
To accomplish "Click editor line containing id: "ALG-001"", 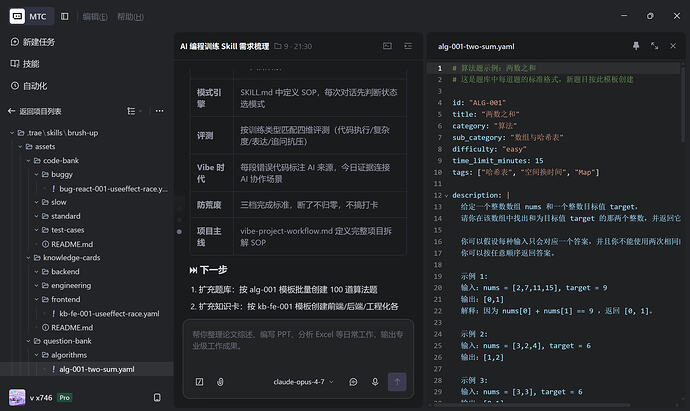I will (479, 103).
